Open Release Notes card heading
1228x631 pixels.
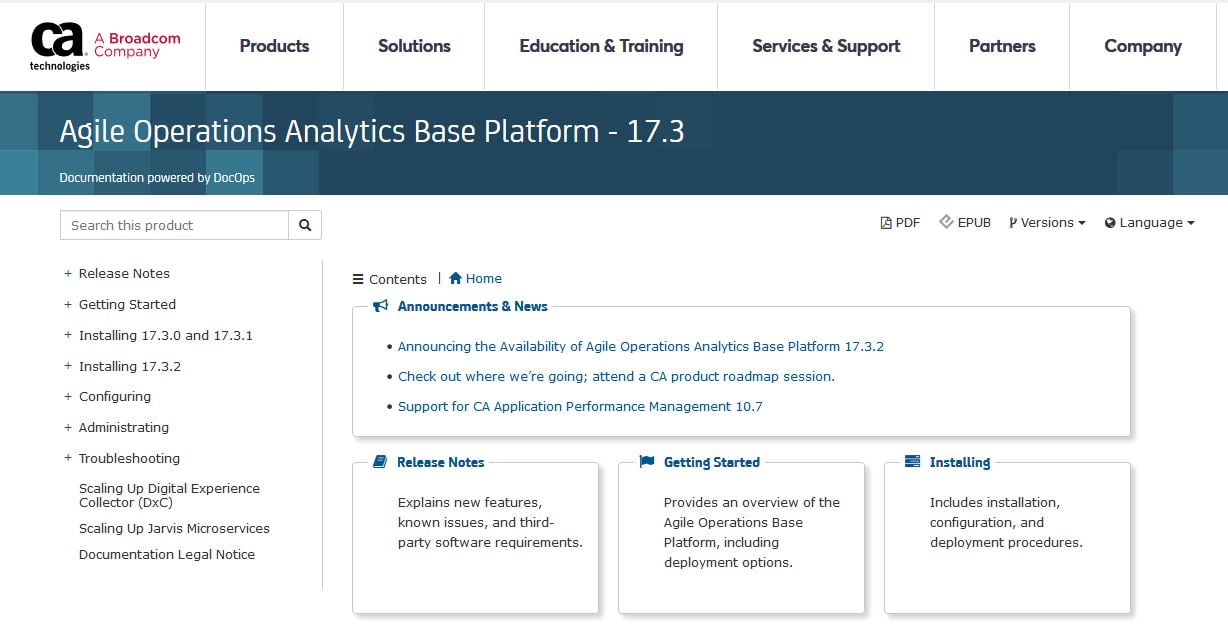point(440,462)
